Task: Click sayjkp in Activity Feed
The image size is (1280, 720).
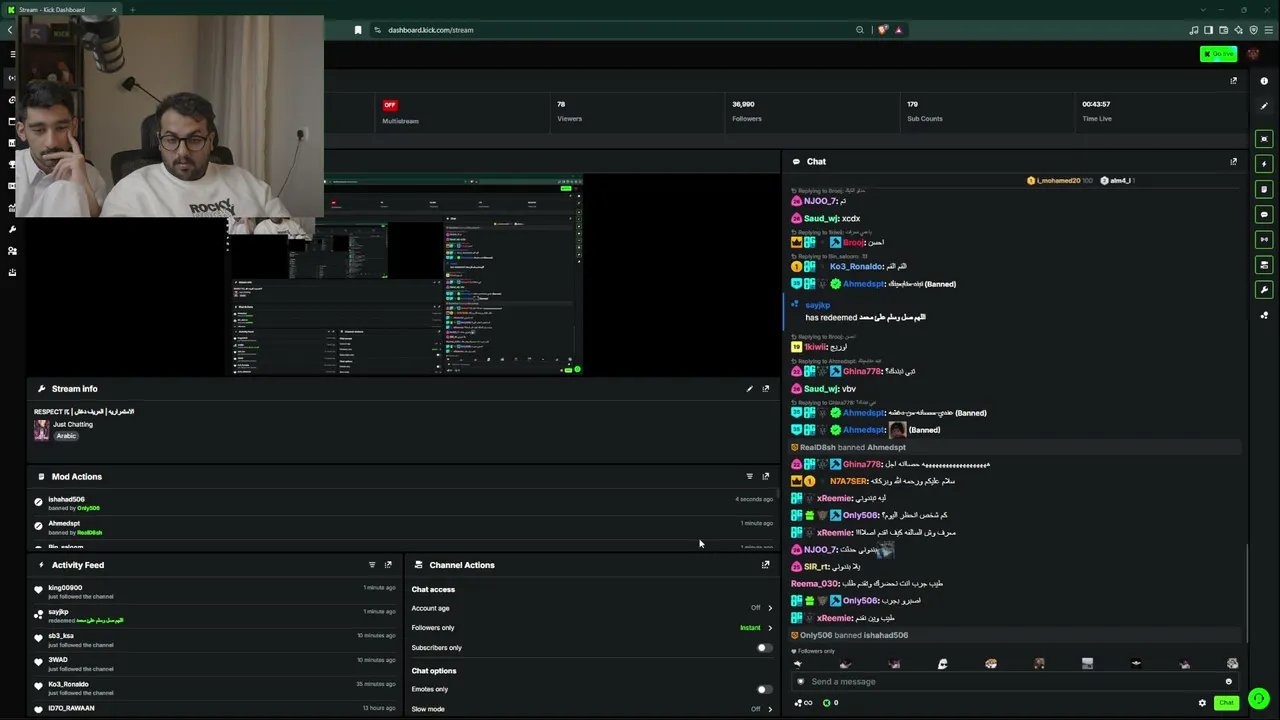Action: click(x=58, y=612)
